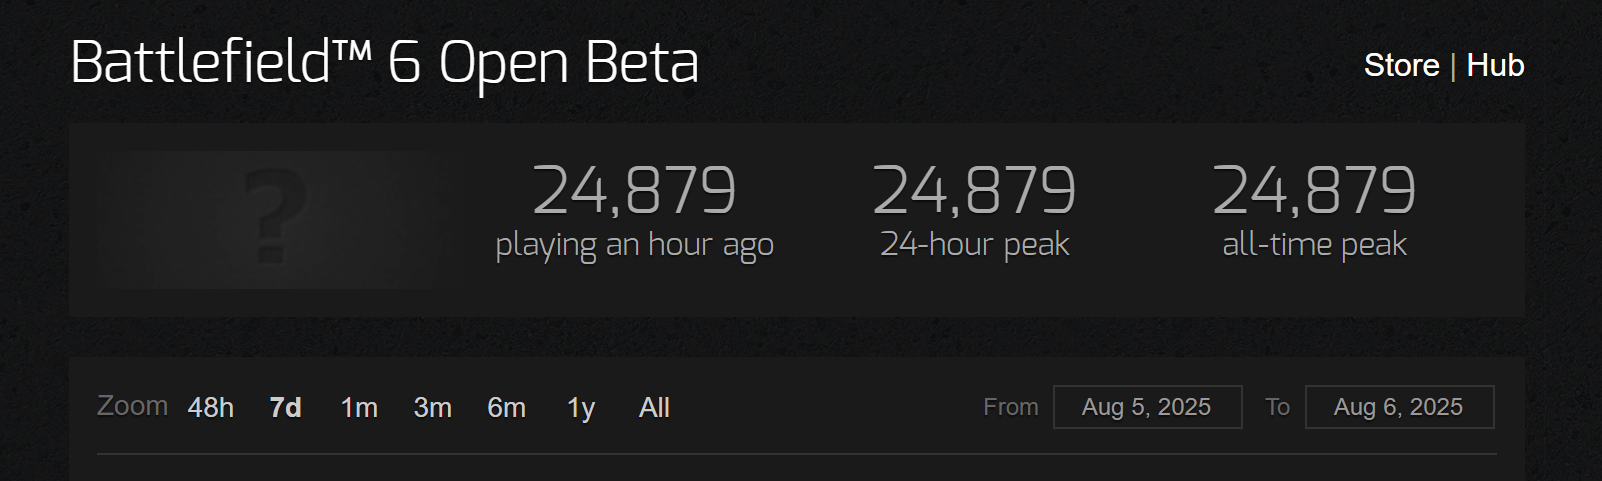This screenshot has width=1602, height=481.
Task: Set chart zoom to 1y
Action: (x=581, y=408)
